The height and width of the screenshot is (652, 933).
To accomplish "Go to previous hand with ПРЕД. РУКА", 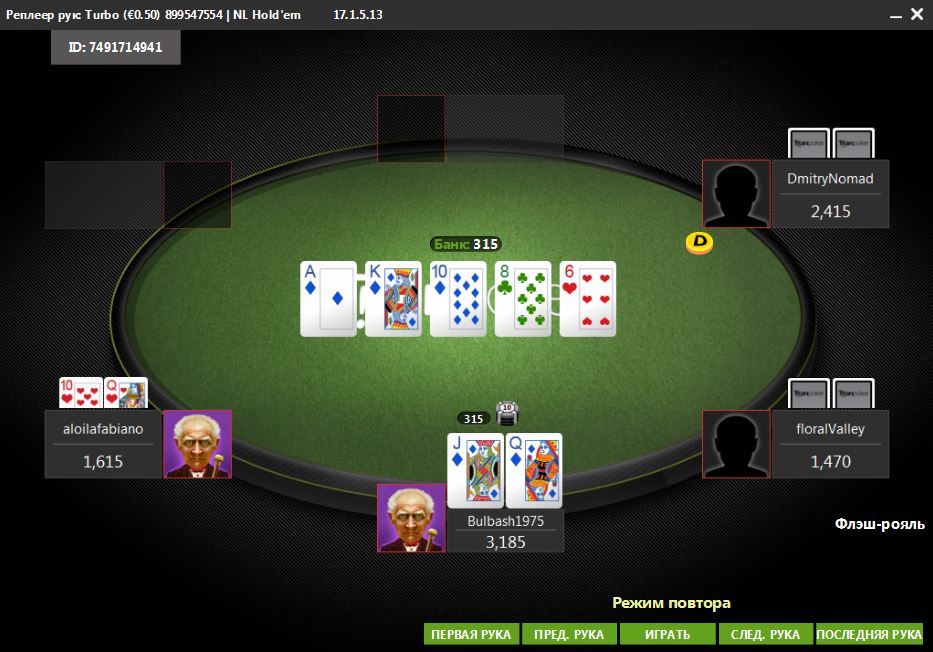I will tap(569, 634).
